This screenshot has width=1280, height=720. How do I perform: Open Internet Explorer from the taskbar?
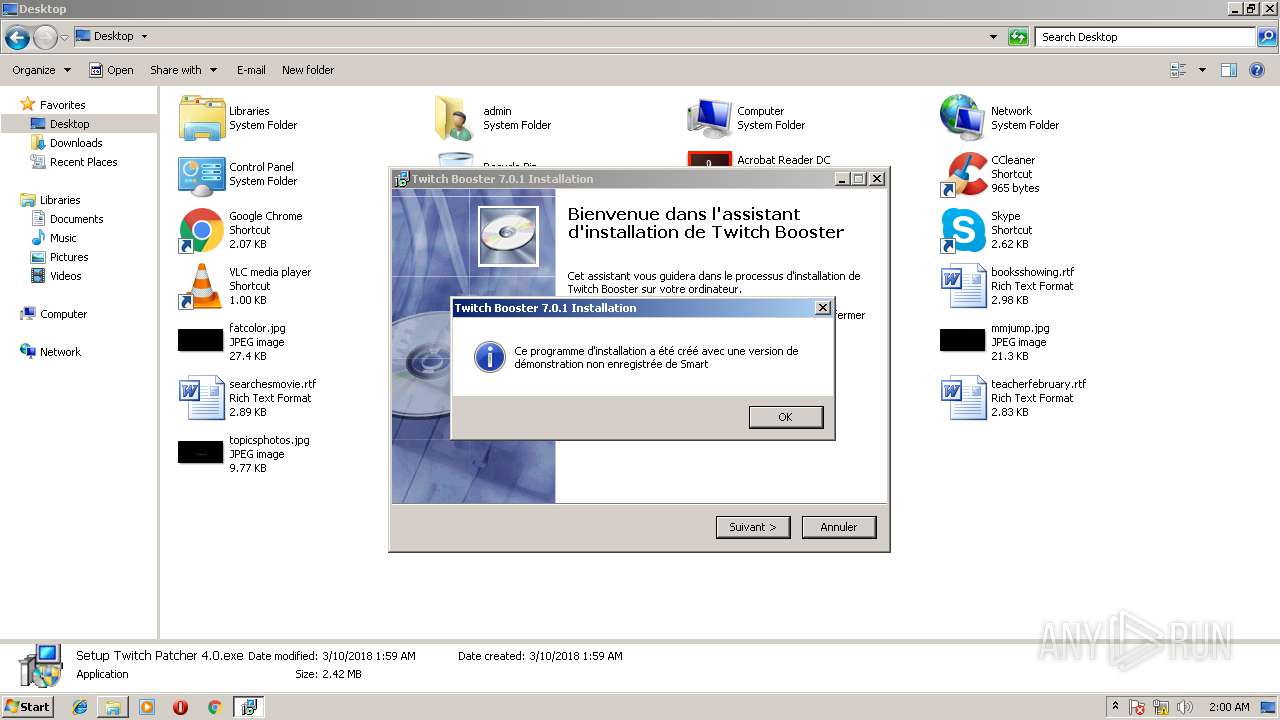pos(80,707)
